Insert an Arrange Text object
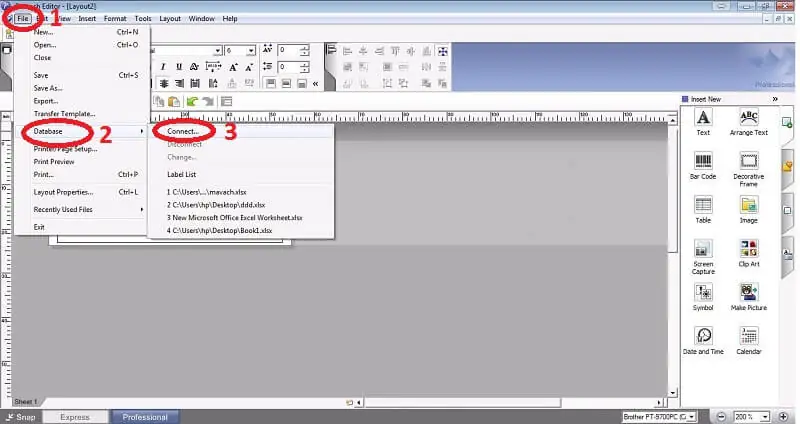This screenshot has height=424, width=800. (x=748, y=122)
